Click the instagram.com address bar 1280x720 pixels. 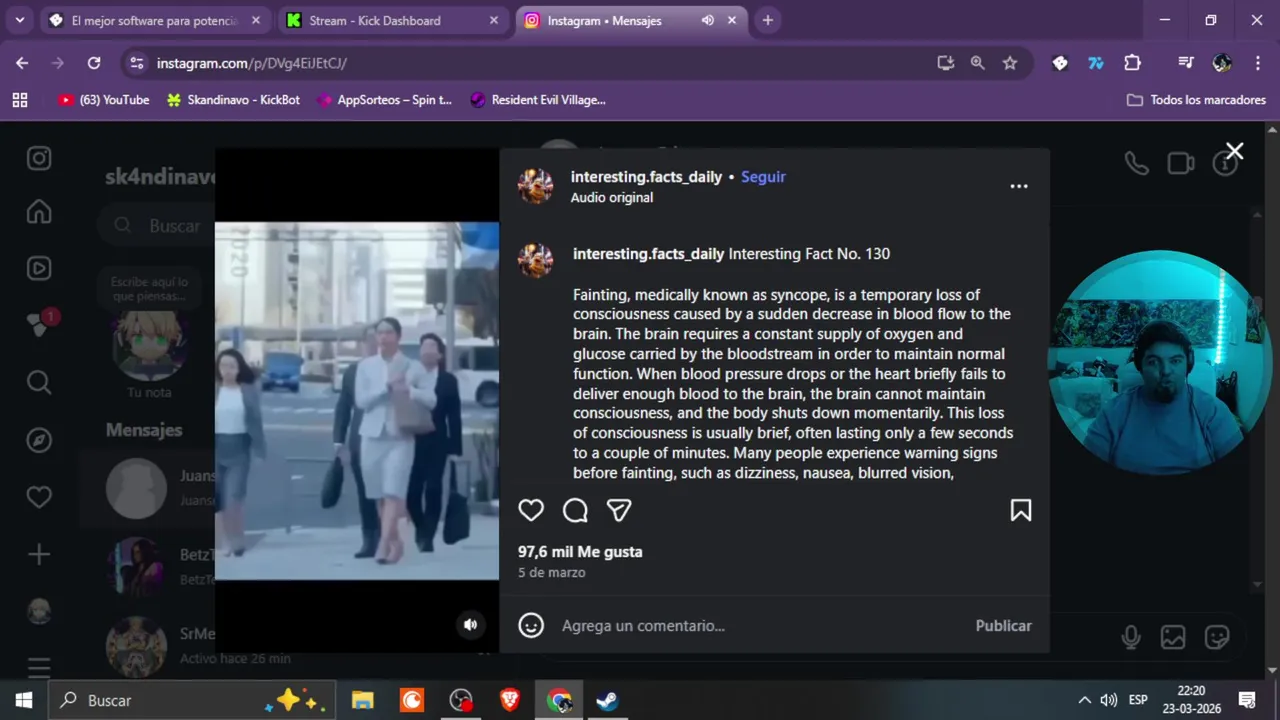point(540,63)
